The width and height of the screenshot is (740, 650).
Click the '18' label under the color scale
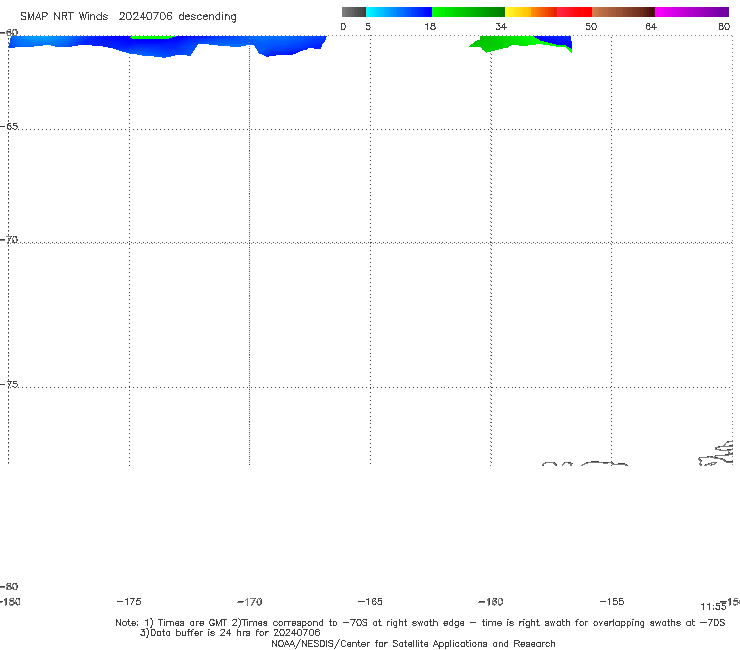pyautogui.click(x=430, y=27)
